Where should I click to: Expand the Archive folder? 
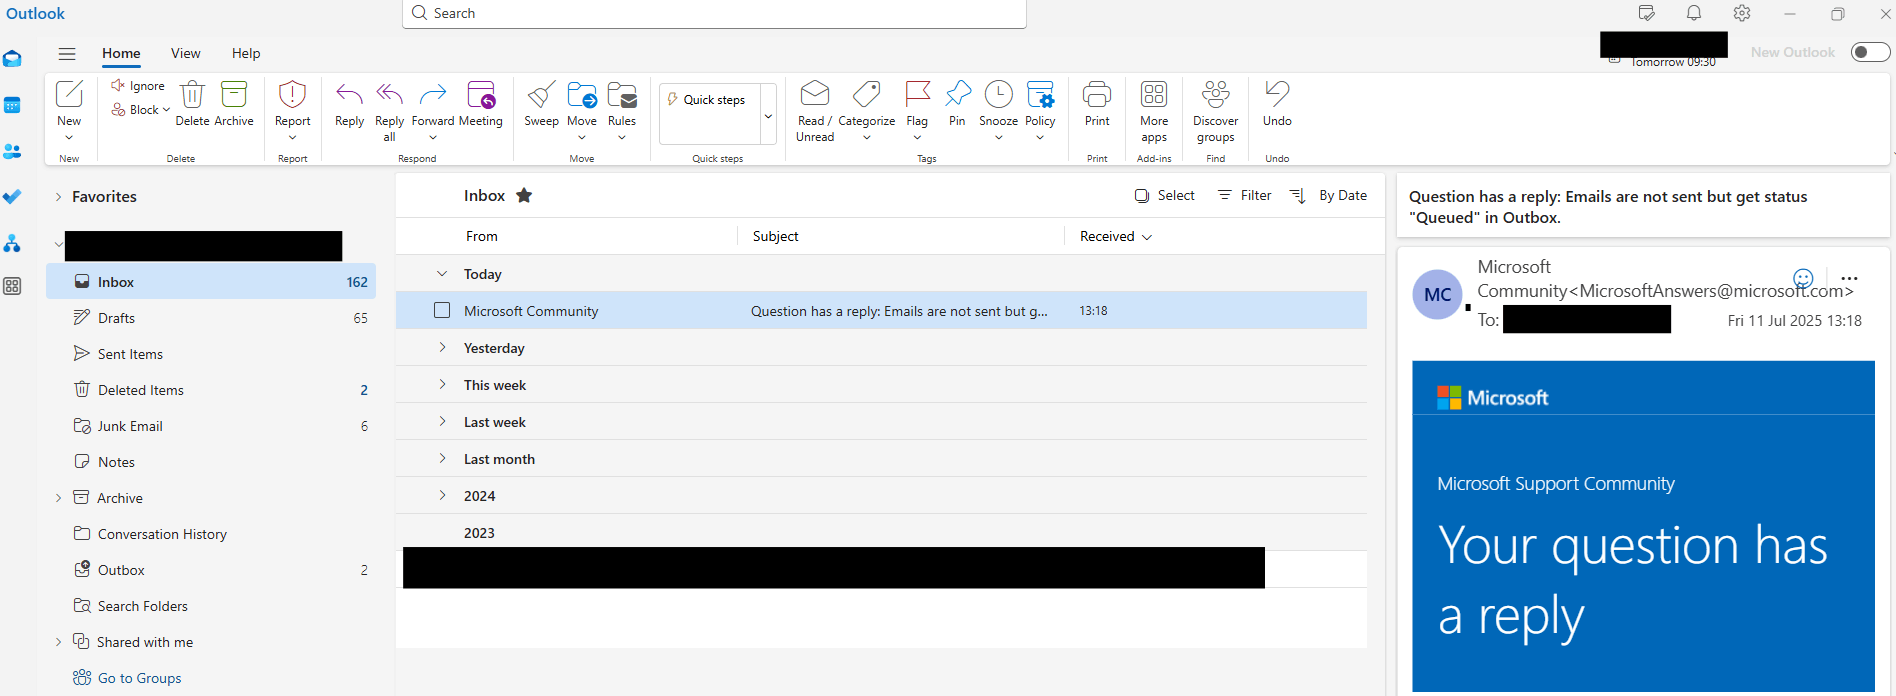58,498
